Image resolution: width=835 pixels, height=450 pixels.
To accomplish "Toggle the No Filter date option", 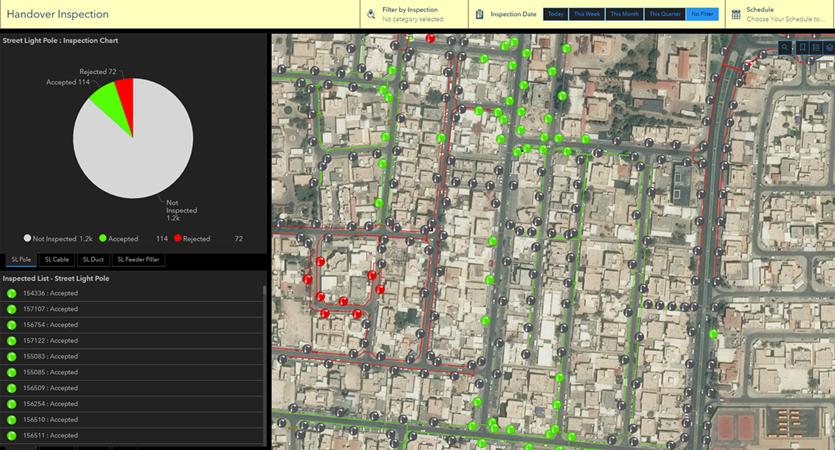I will (700, 14).
